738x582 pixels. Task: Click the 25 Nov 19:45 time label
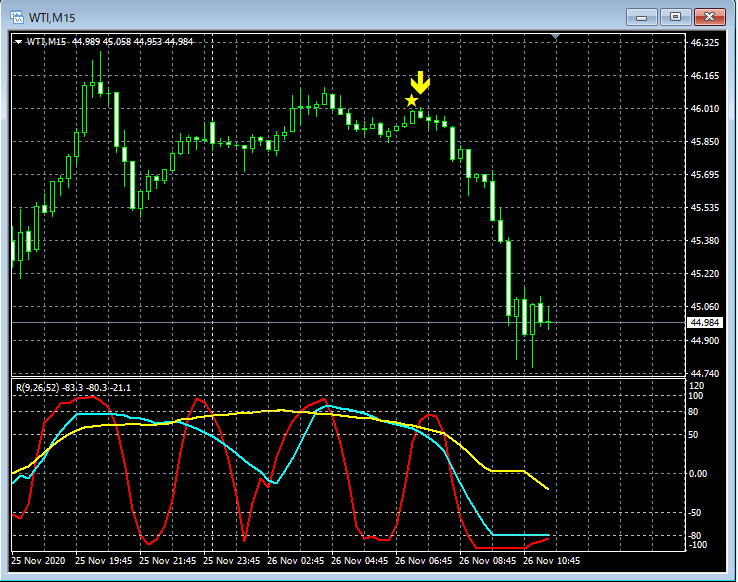tap(105, 562)
